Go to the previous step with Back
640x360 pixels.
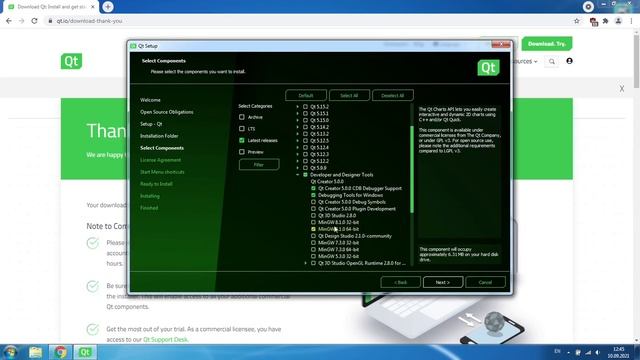click(x=400, y=282)
